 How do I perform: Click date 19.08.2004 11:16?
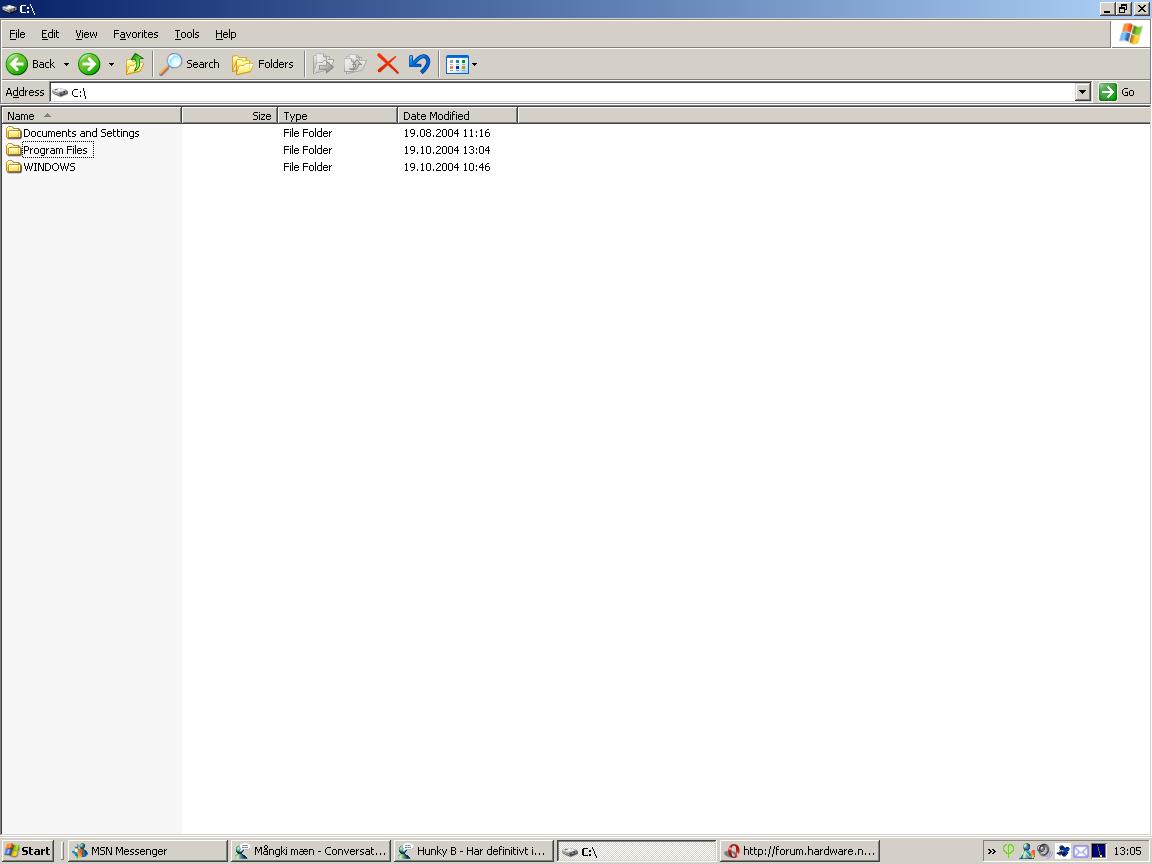pyautogui.click(x=447, y=133)
